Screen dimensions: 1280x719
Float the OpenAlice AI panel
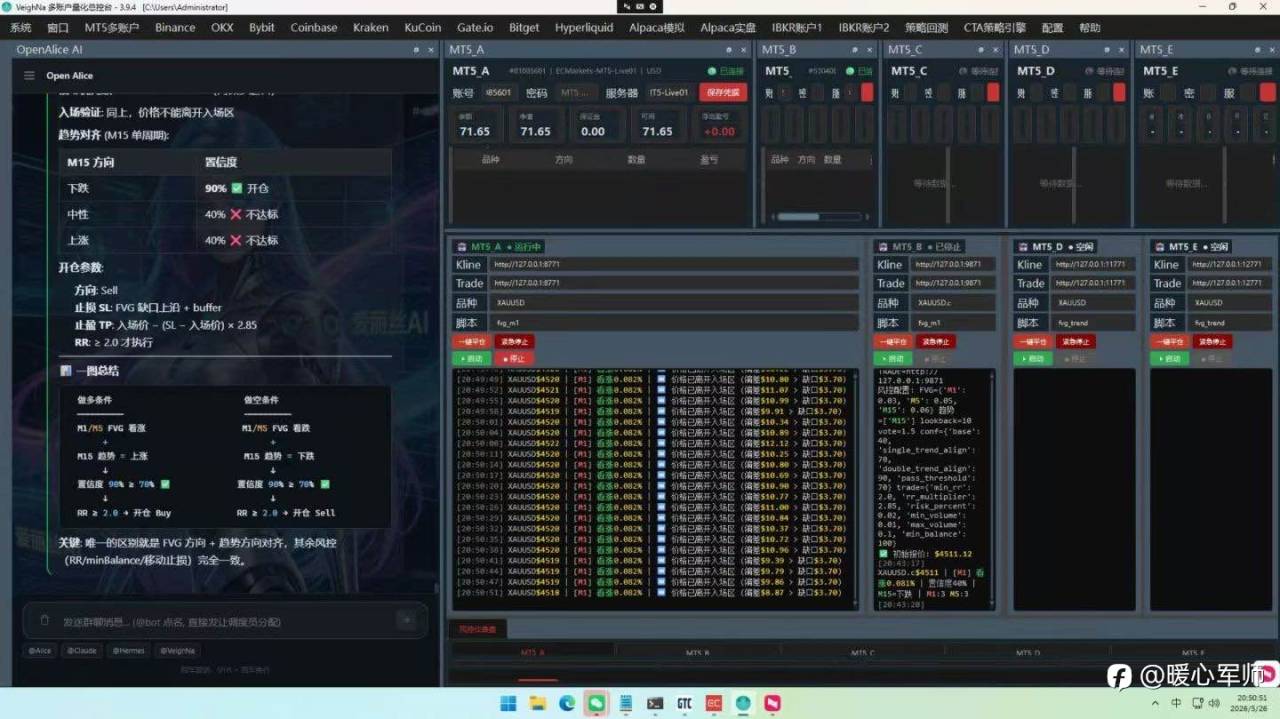pyautogui.click(x=416, y=49)
